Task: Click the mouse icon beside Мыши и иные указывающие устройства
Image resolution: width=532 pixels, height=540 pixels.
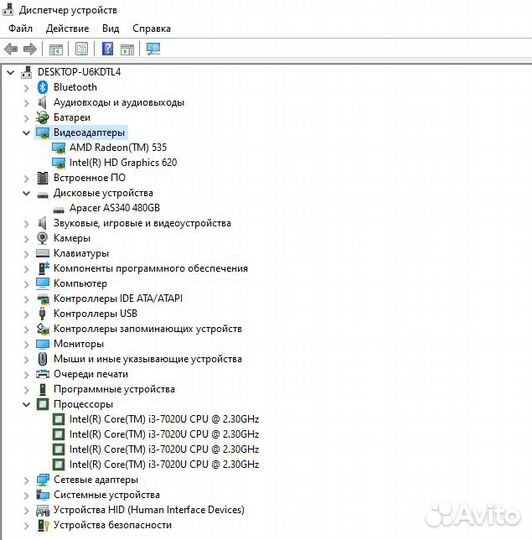Action: 42,359
